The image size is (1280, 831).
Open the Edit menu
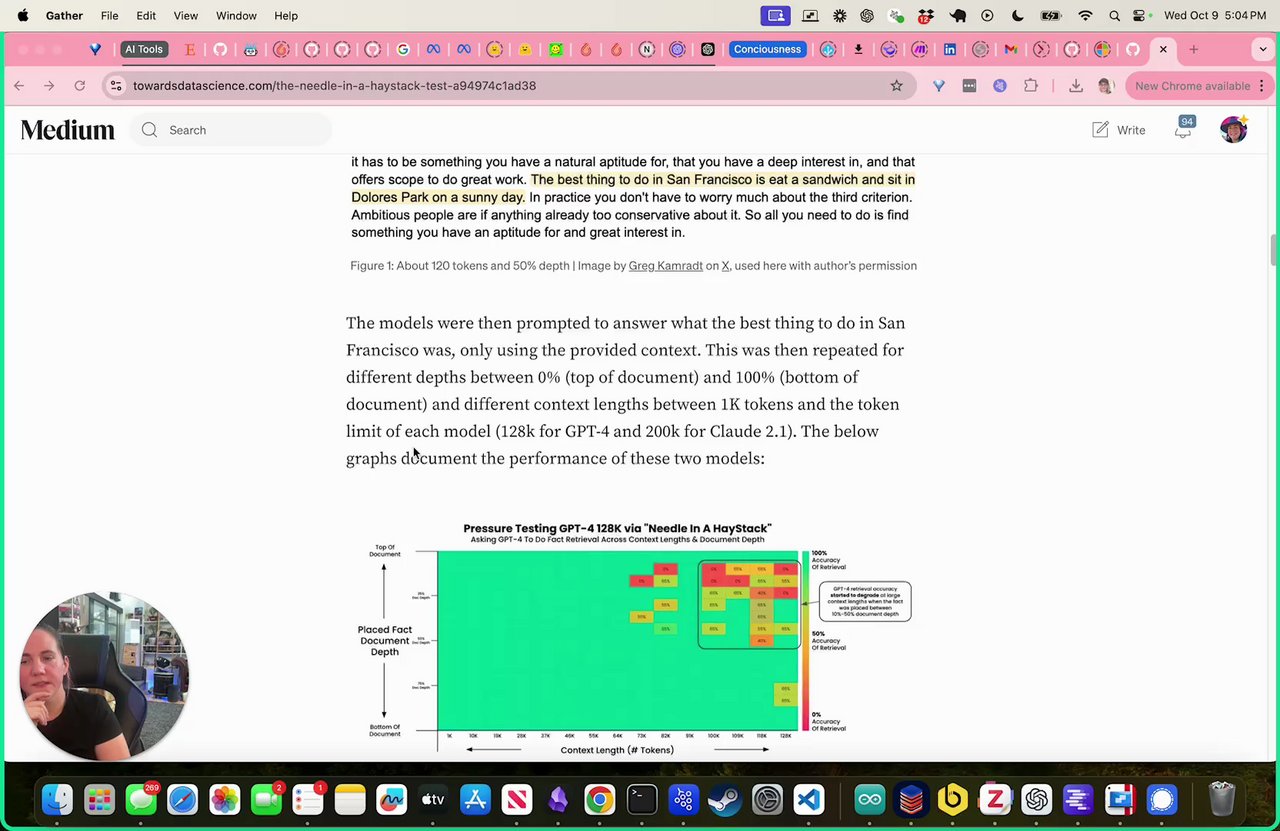tap(146, 16)
